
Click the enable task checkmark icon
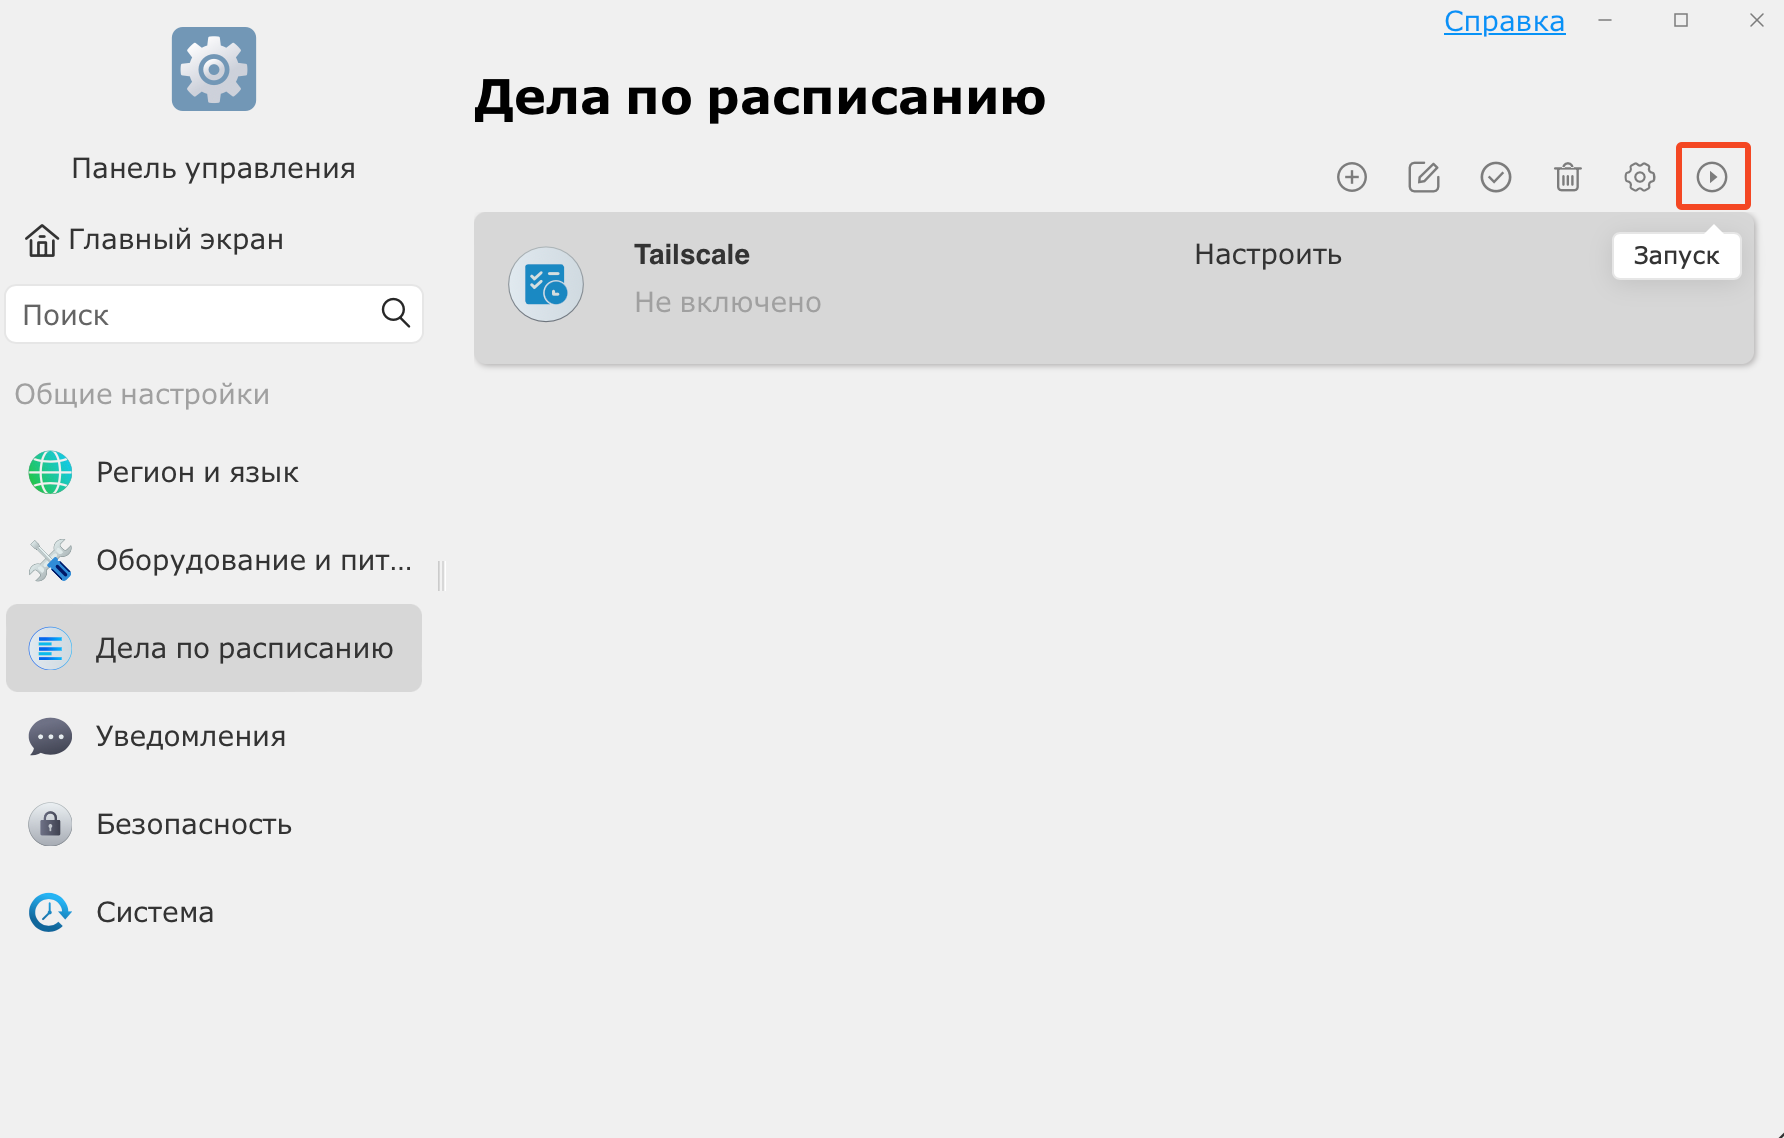[x=1495, y=177]
